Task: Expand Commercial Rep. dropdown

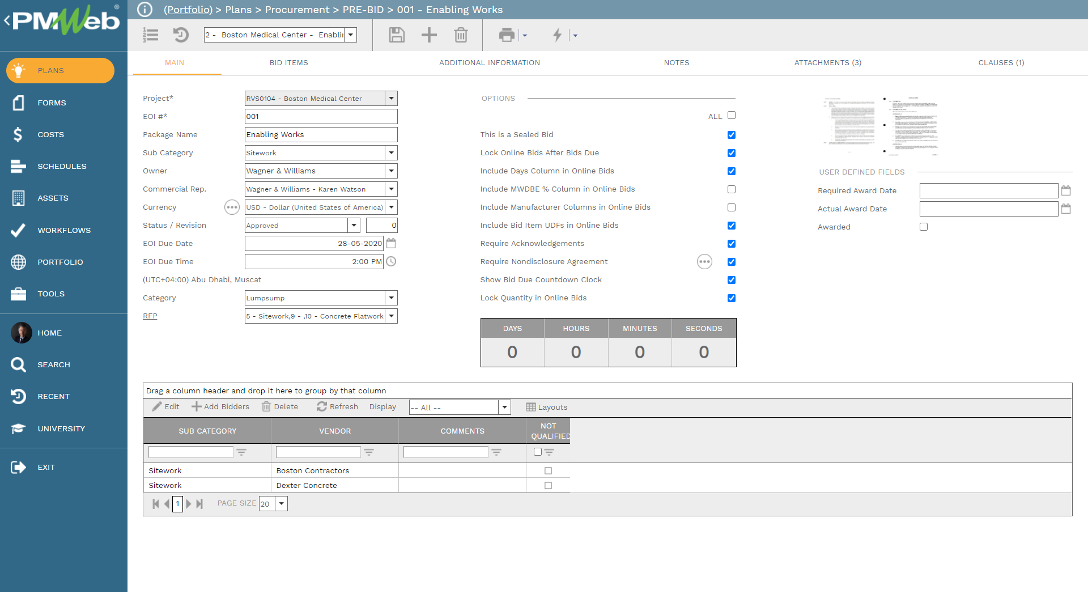Action: point(391,189)
